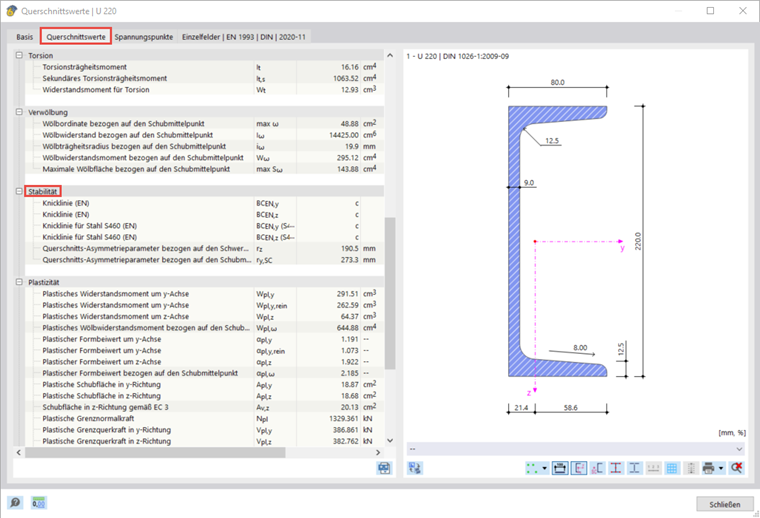Viewport: 760px width, 518px height.
Task: Select Schubfläche in z-Richtung gemäß EC 3
Action: 205,407
